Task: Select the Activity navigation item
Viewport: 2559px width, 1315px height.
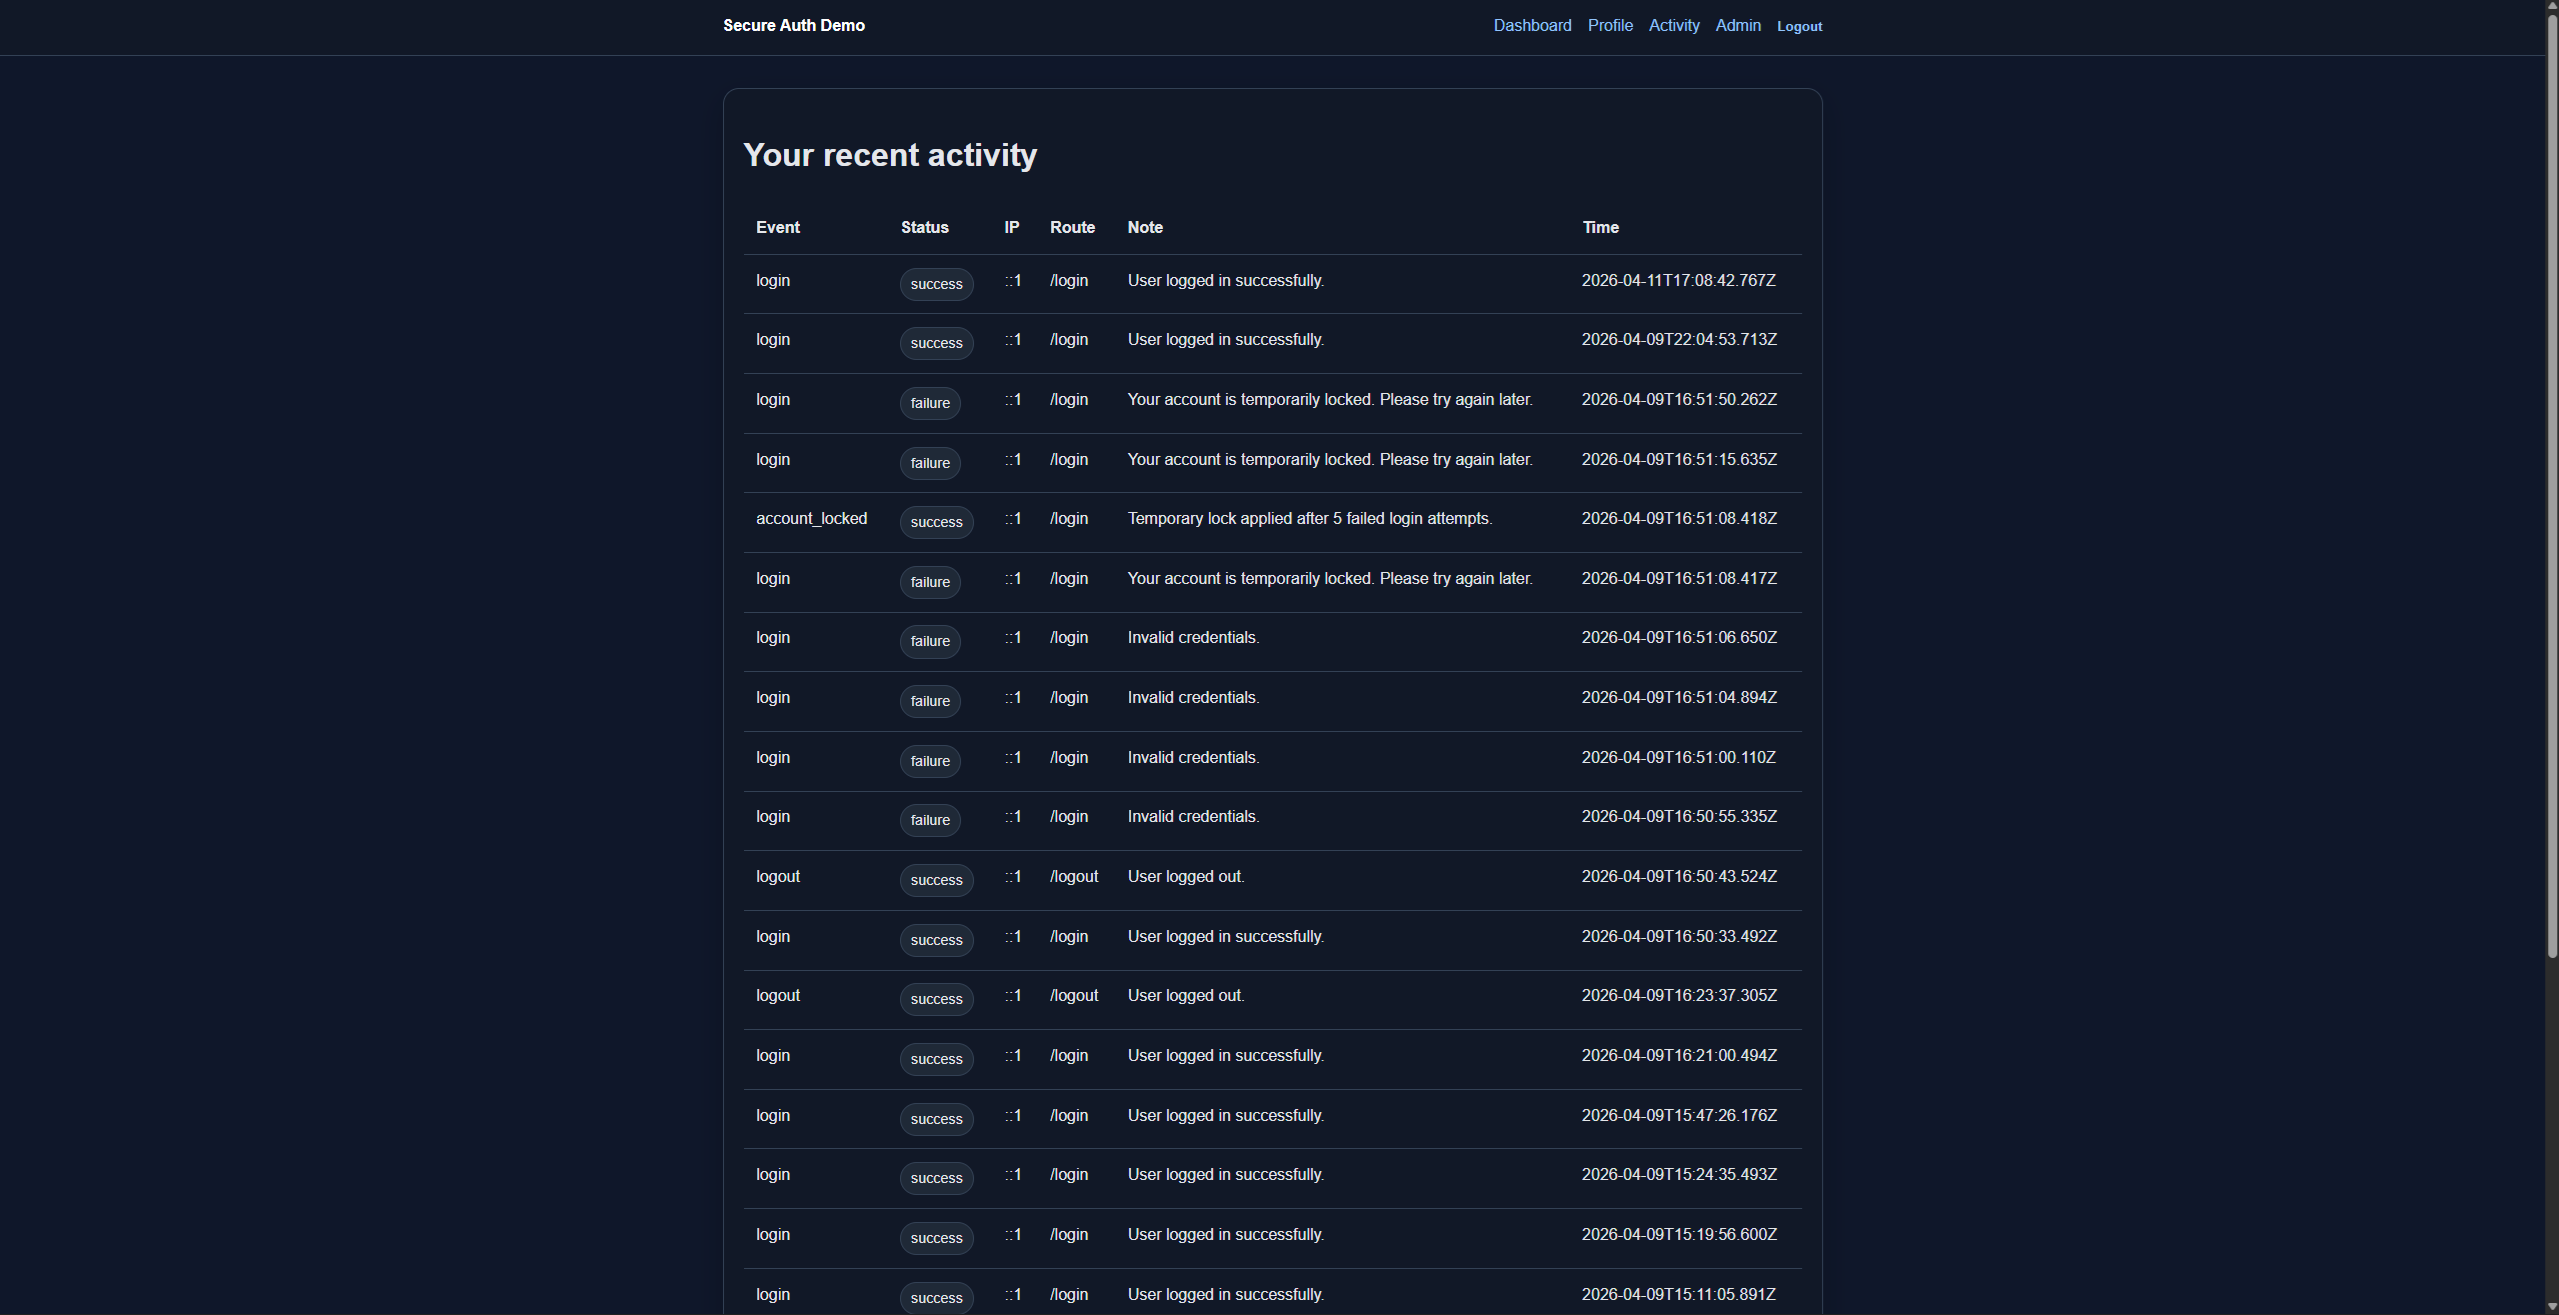Action: (1673, 25)
